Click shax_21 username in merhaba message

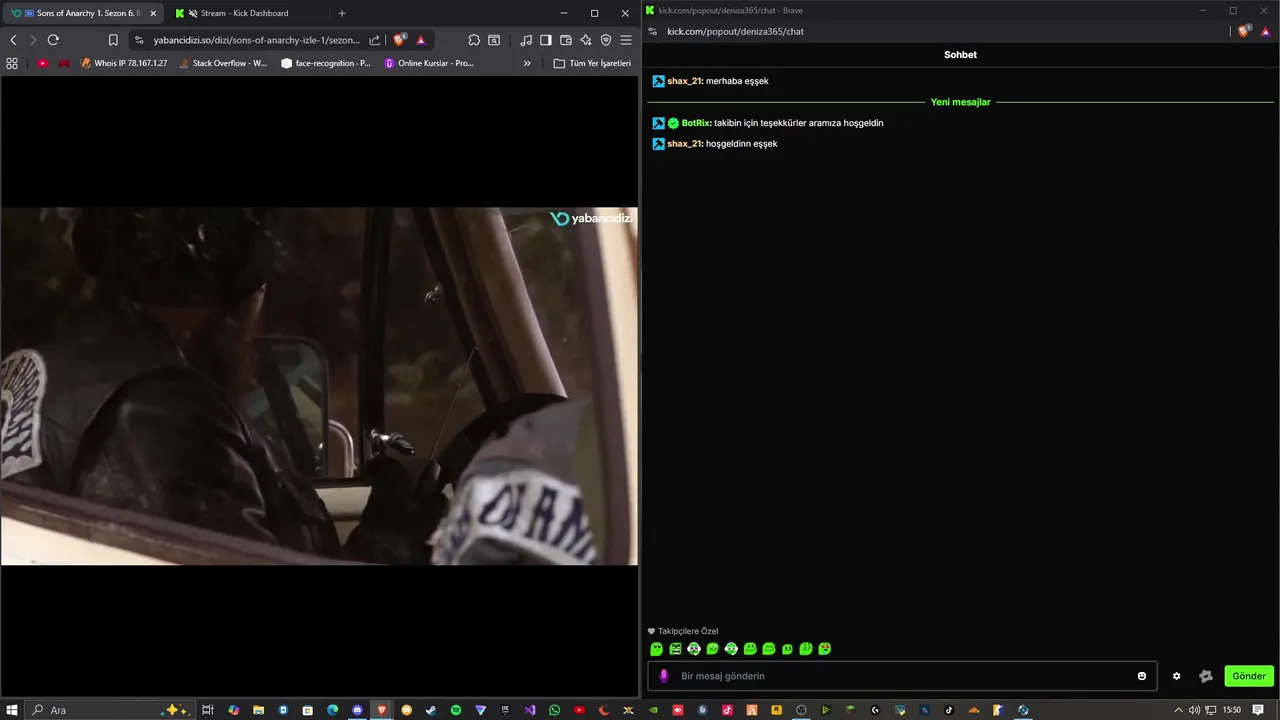[x=685, y=81]
